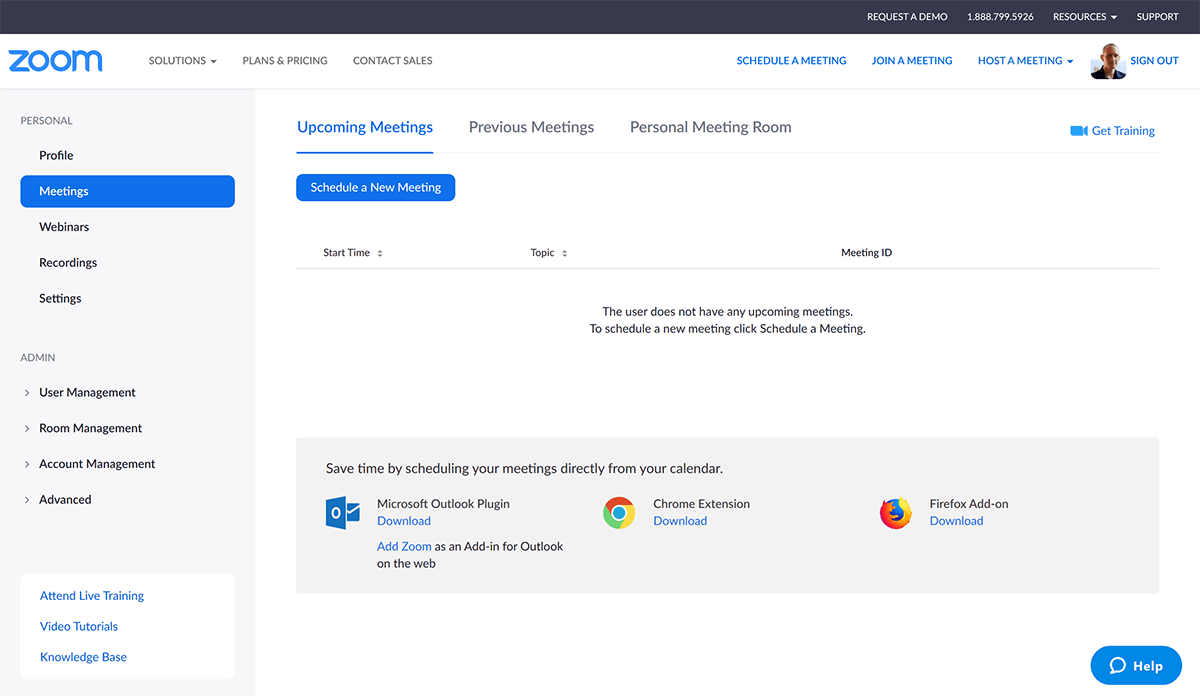Open the Get Training video icon
1200x696 pixels.
1080,130
